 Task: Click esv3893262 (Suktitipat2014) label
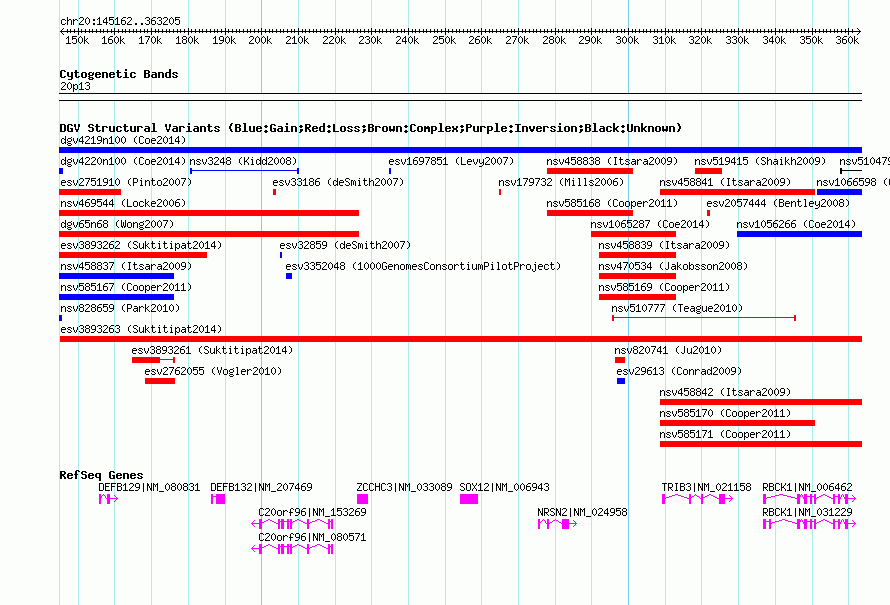pos(141,245)
